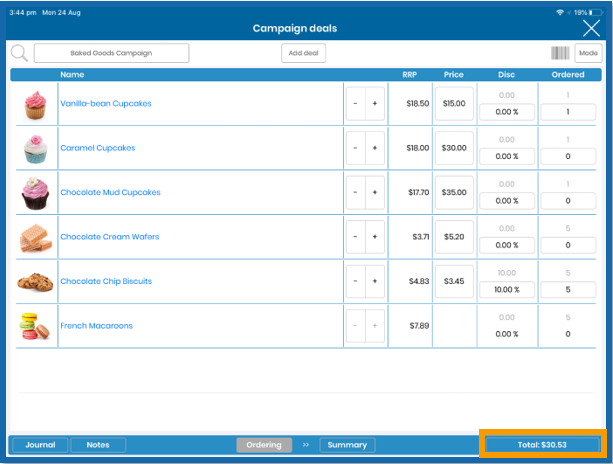Click the Ordered column header
613x464 pixels.
(x=568, y=75)
